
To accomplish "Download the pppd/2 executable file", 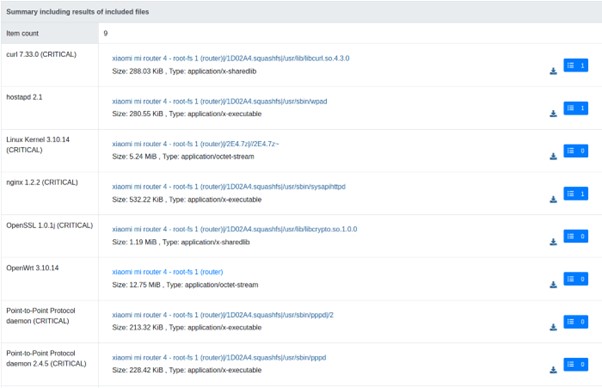I will (553, 327).
